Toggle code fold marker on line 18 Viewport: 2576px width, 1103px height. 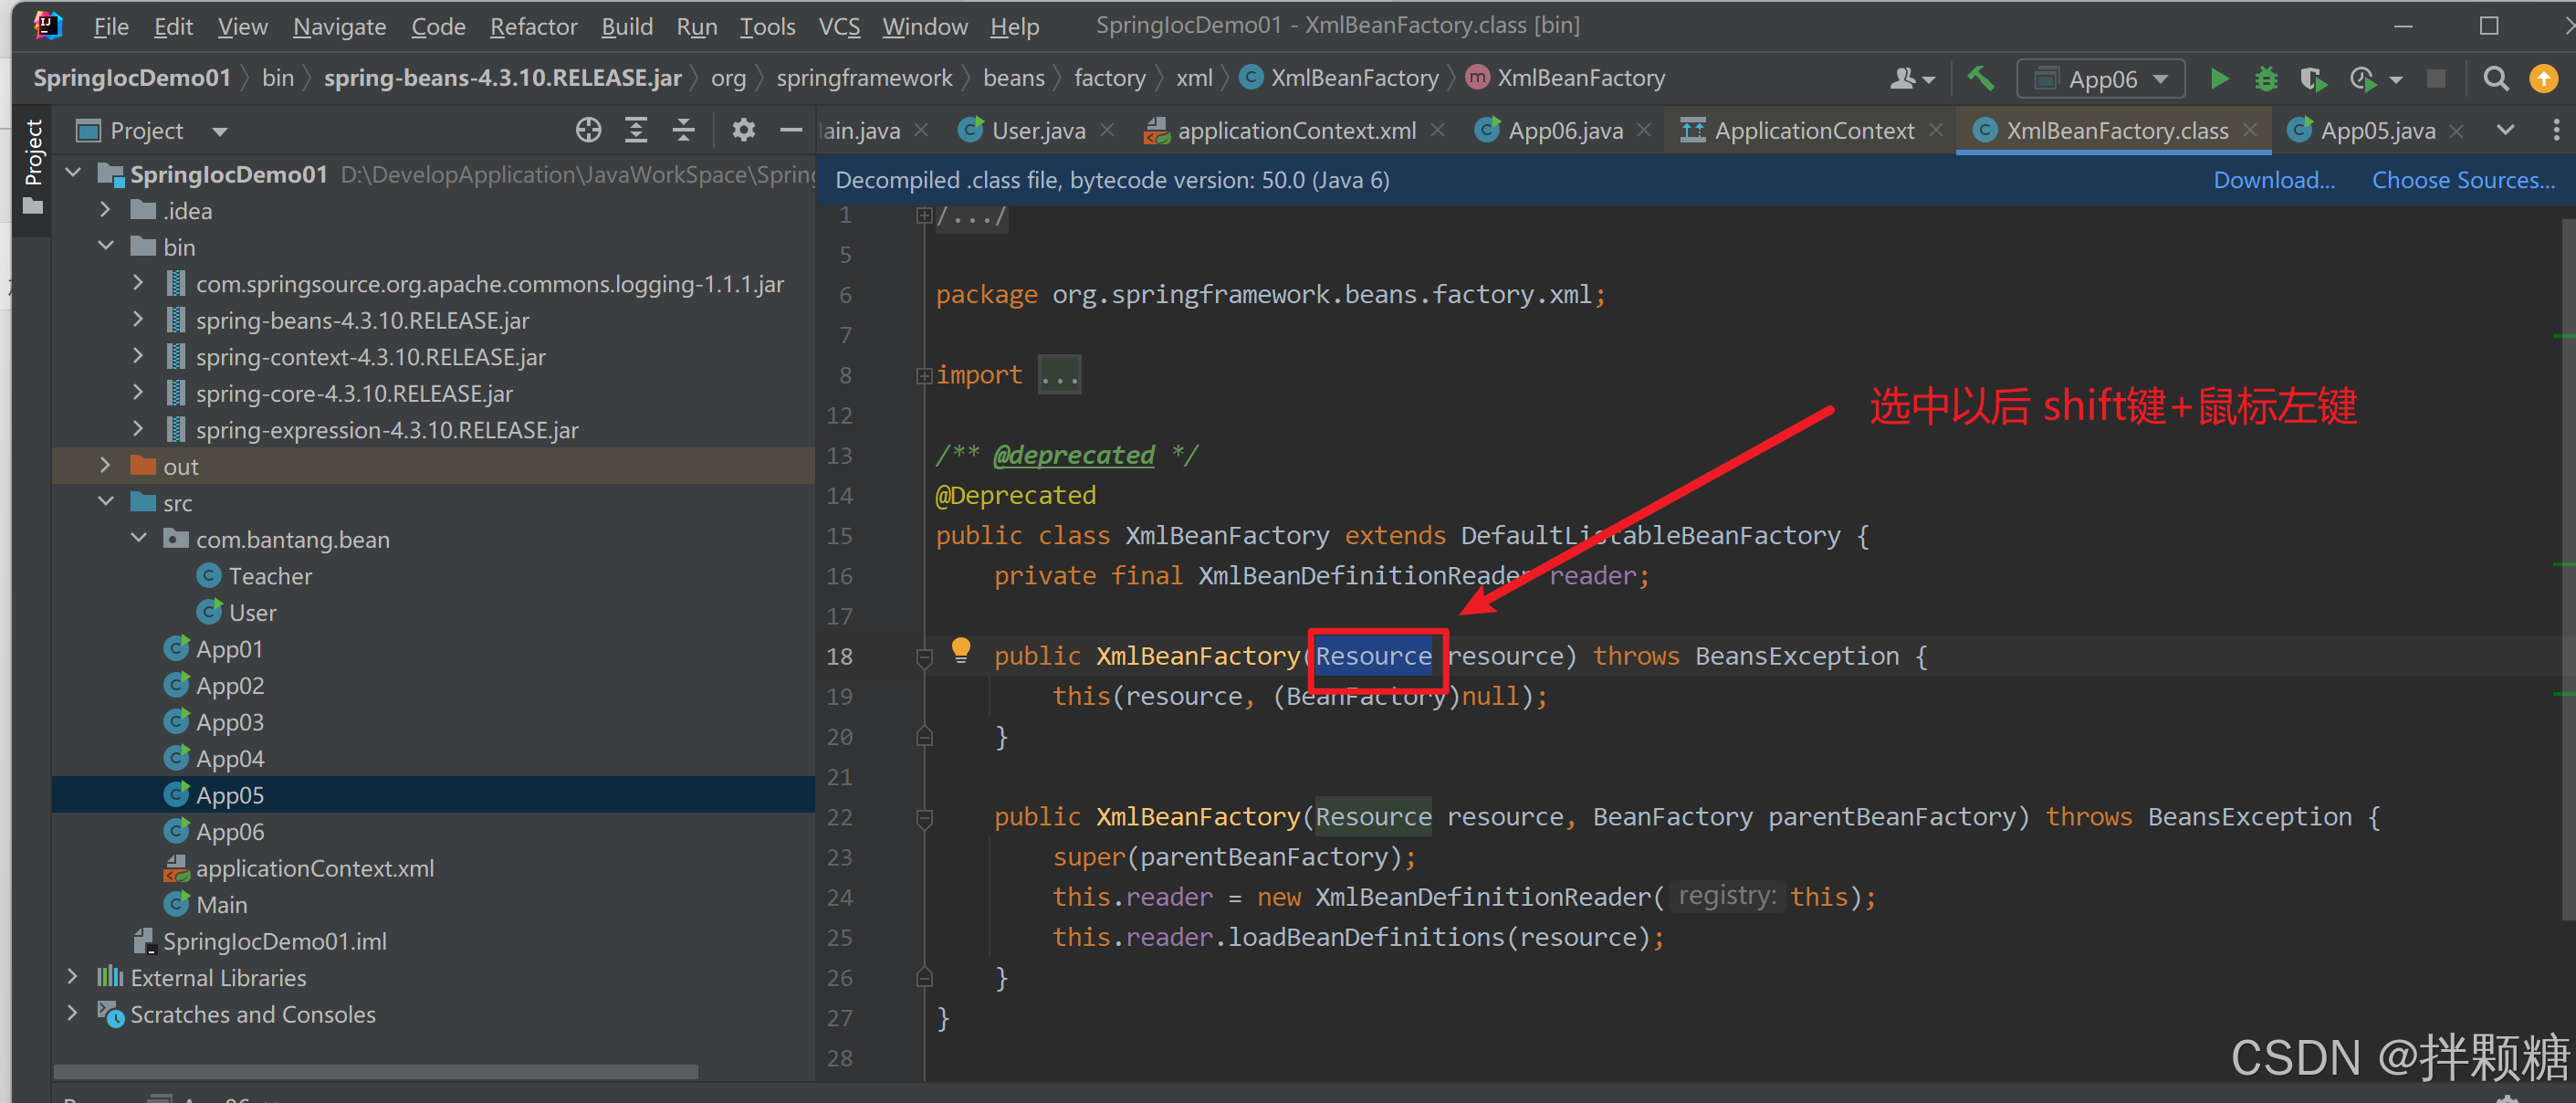[x=924, y=657]
